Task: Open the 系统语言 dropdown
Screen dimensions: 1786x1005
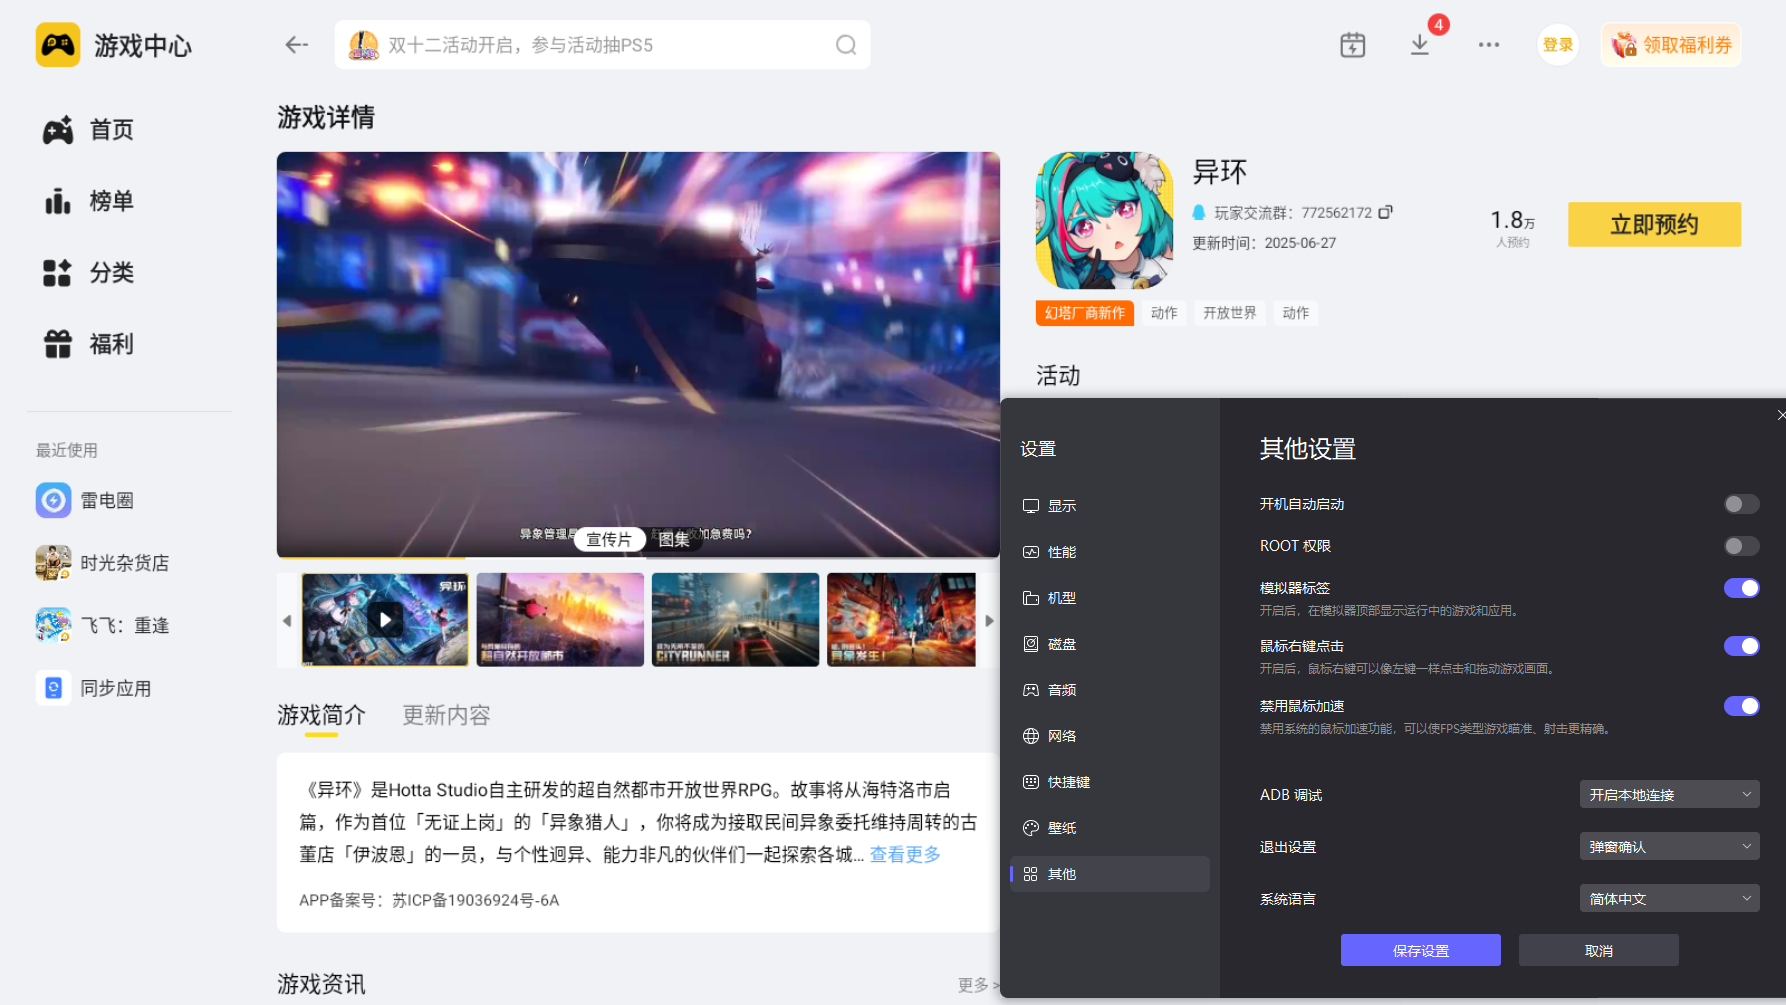Action: click(1669, 899)
